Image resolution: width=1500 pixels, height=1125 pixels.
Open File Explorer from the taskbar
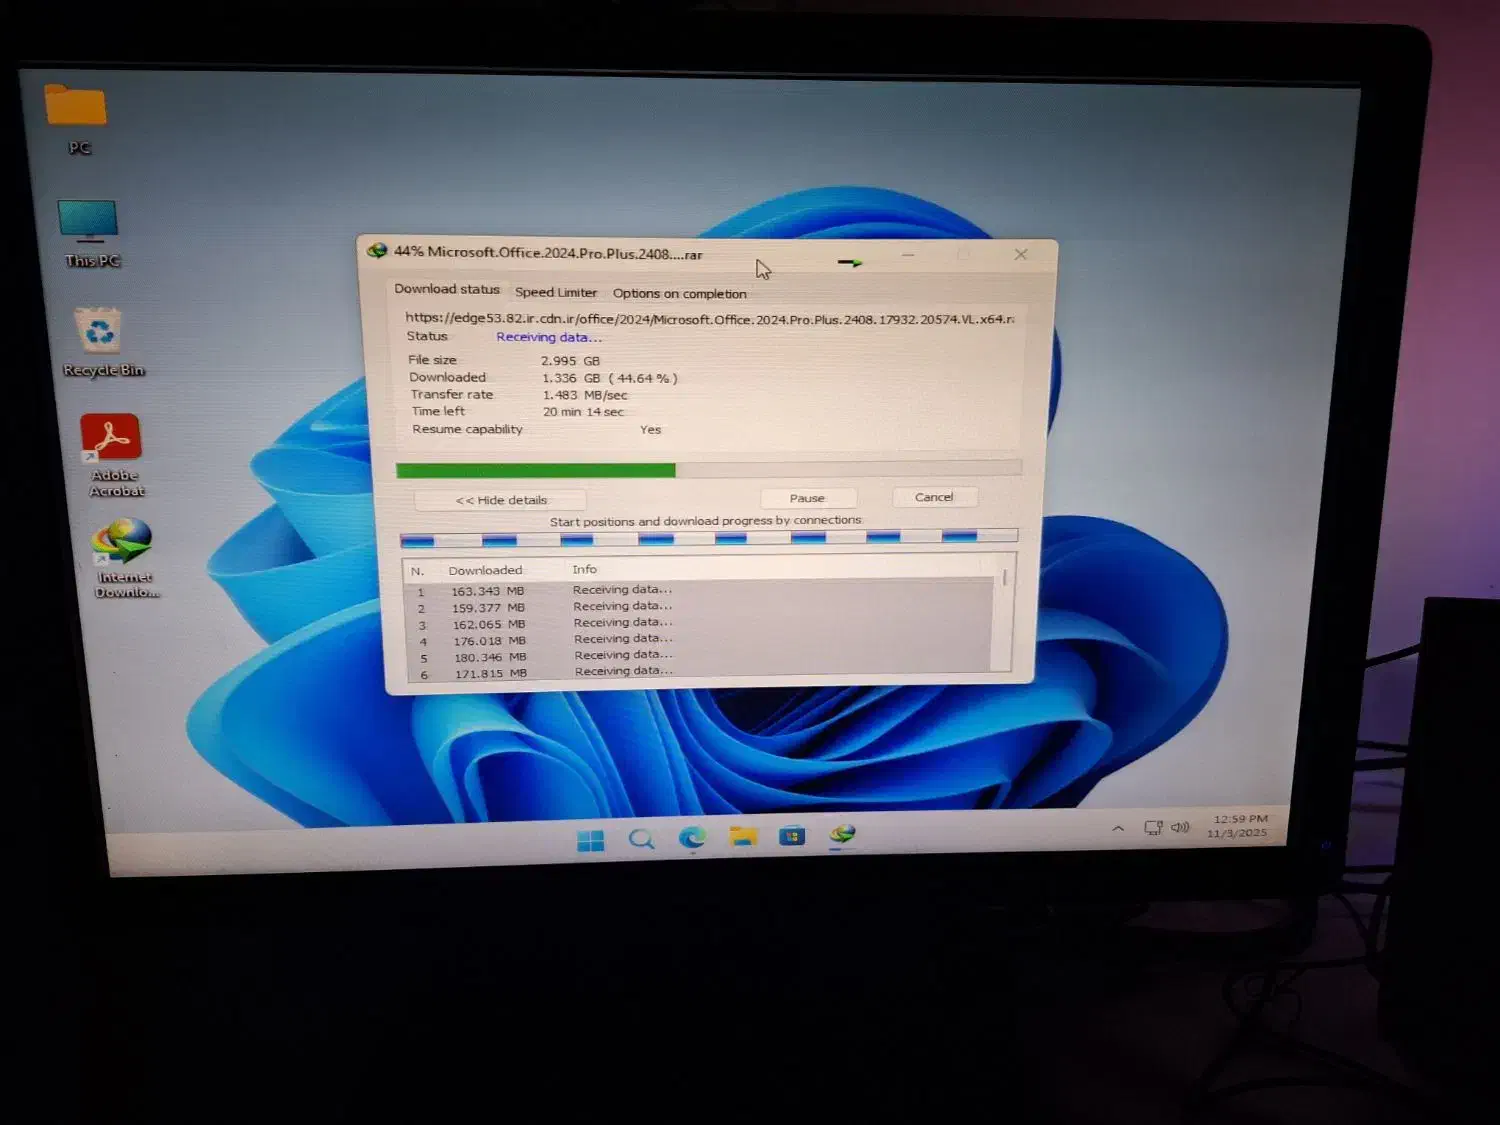[x=743, y=836]
